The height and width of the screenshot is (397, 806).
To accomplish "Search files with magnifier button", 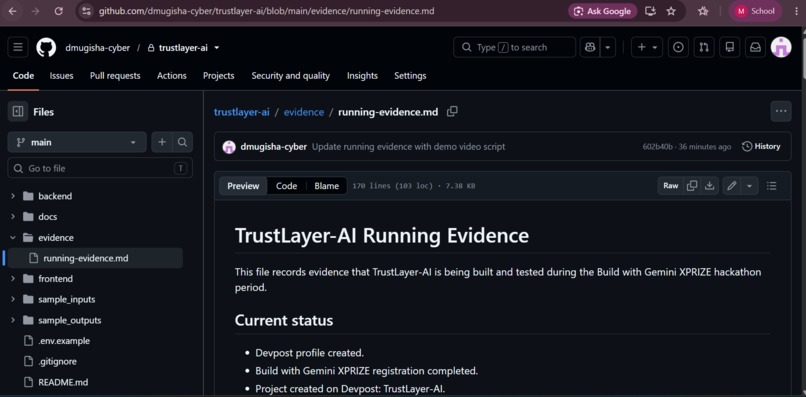I will 182,142.
